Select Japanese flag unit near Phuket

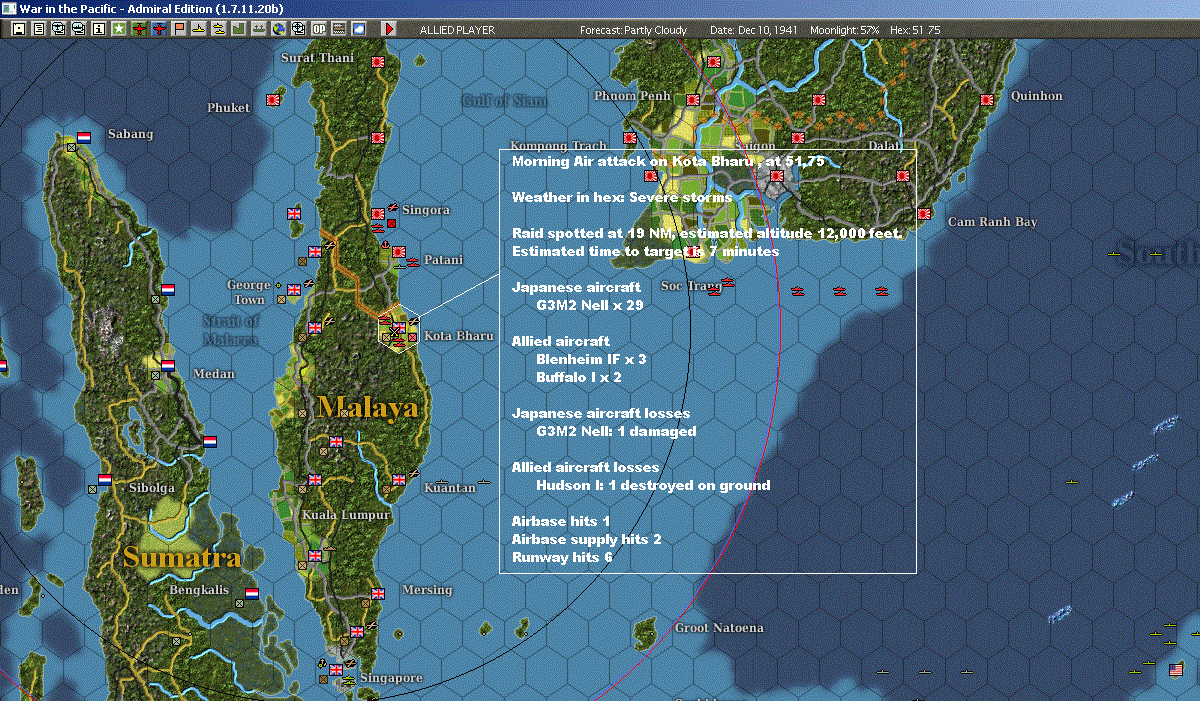273,101
